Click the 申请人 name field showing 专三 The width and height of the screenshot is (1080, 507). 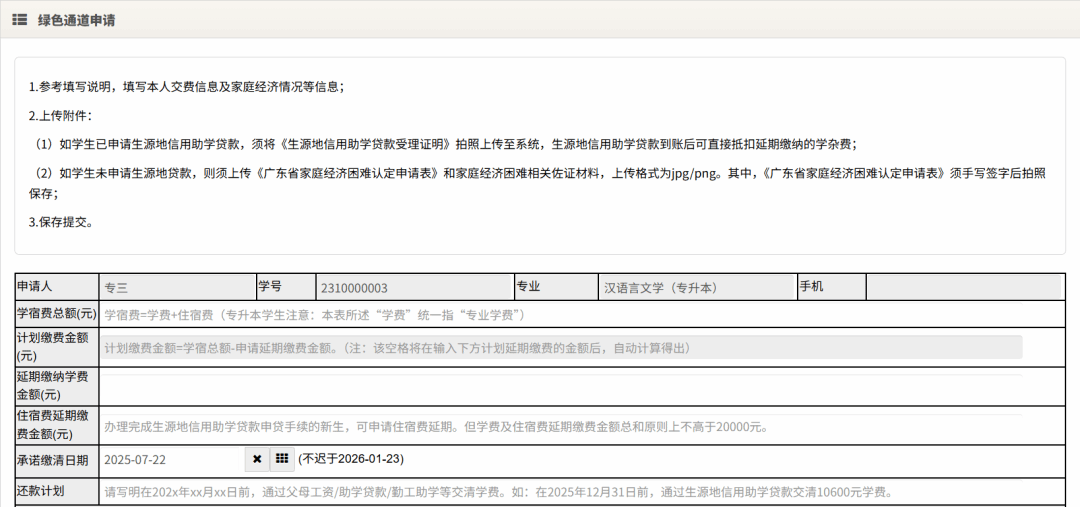coord(177,288)
